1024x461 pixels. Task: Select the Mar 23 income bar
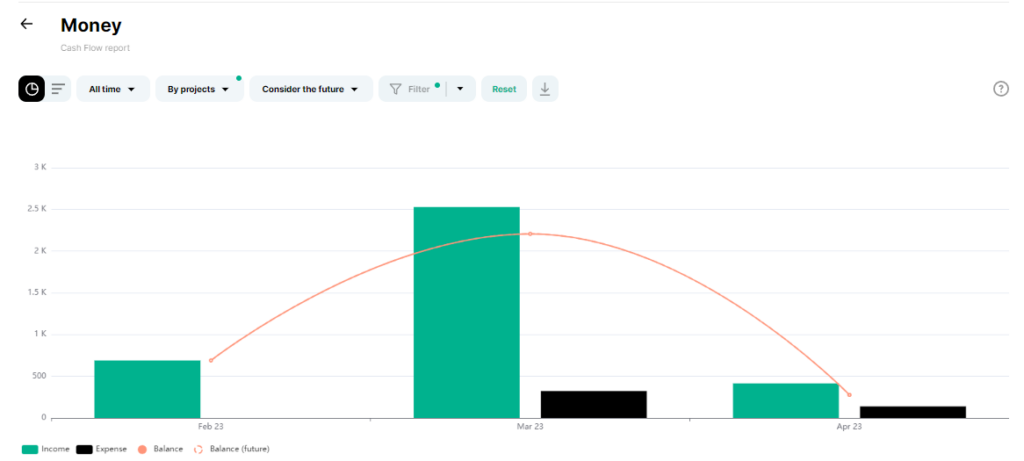pyautogui.click(x=467, y=312)
